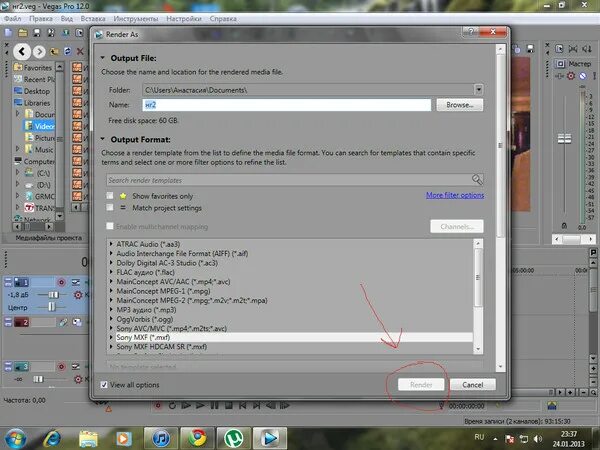This screenshot has width=600, height=450.
Task: Open the Справка menu
Action: 223,19
